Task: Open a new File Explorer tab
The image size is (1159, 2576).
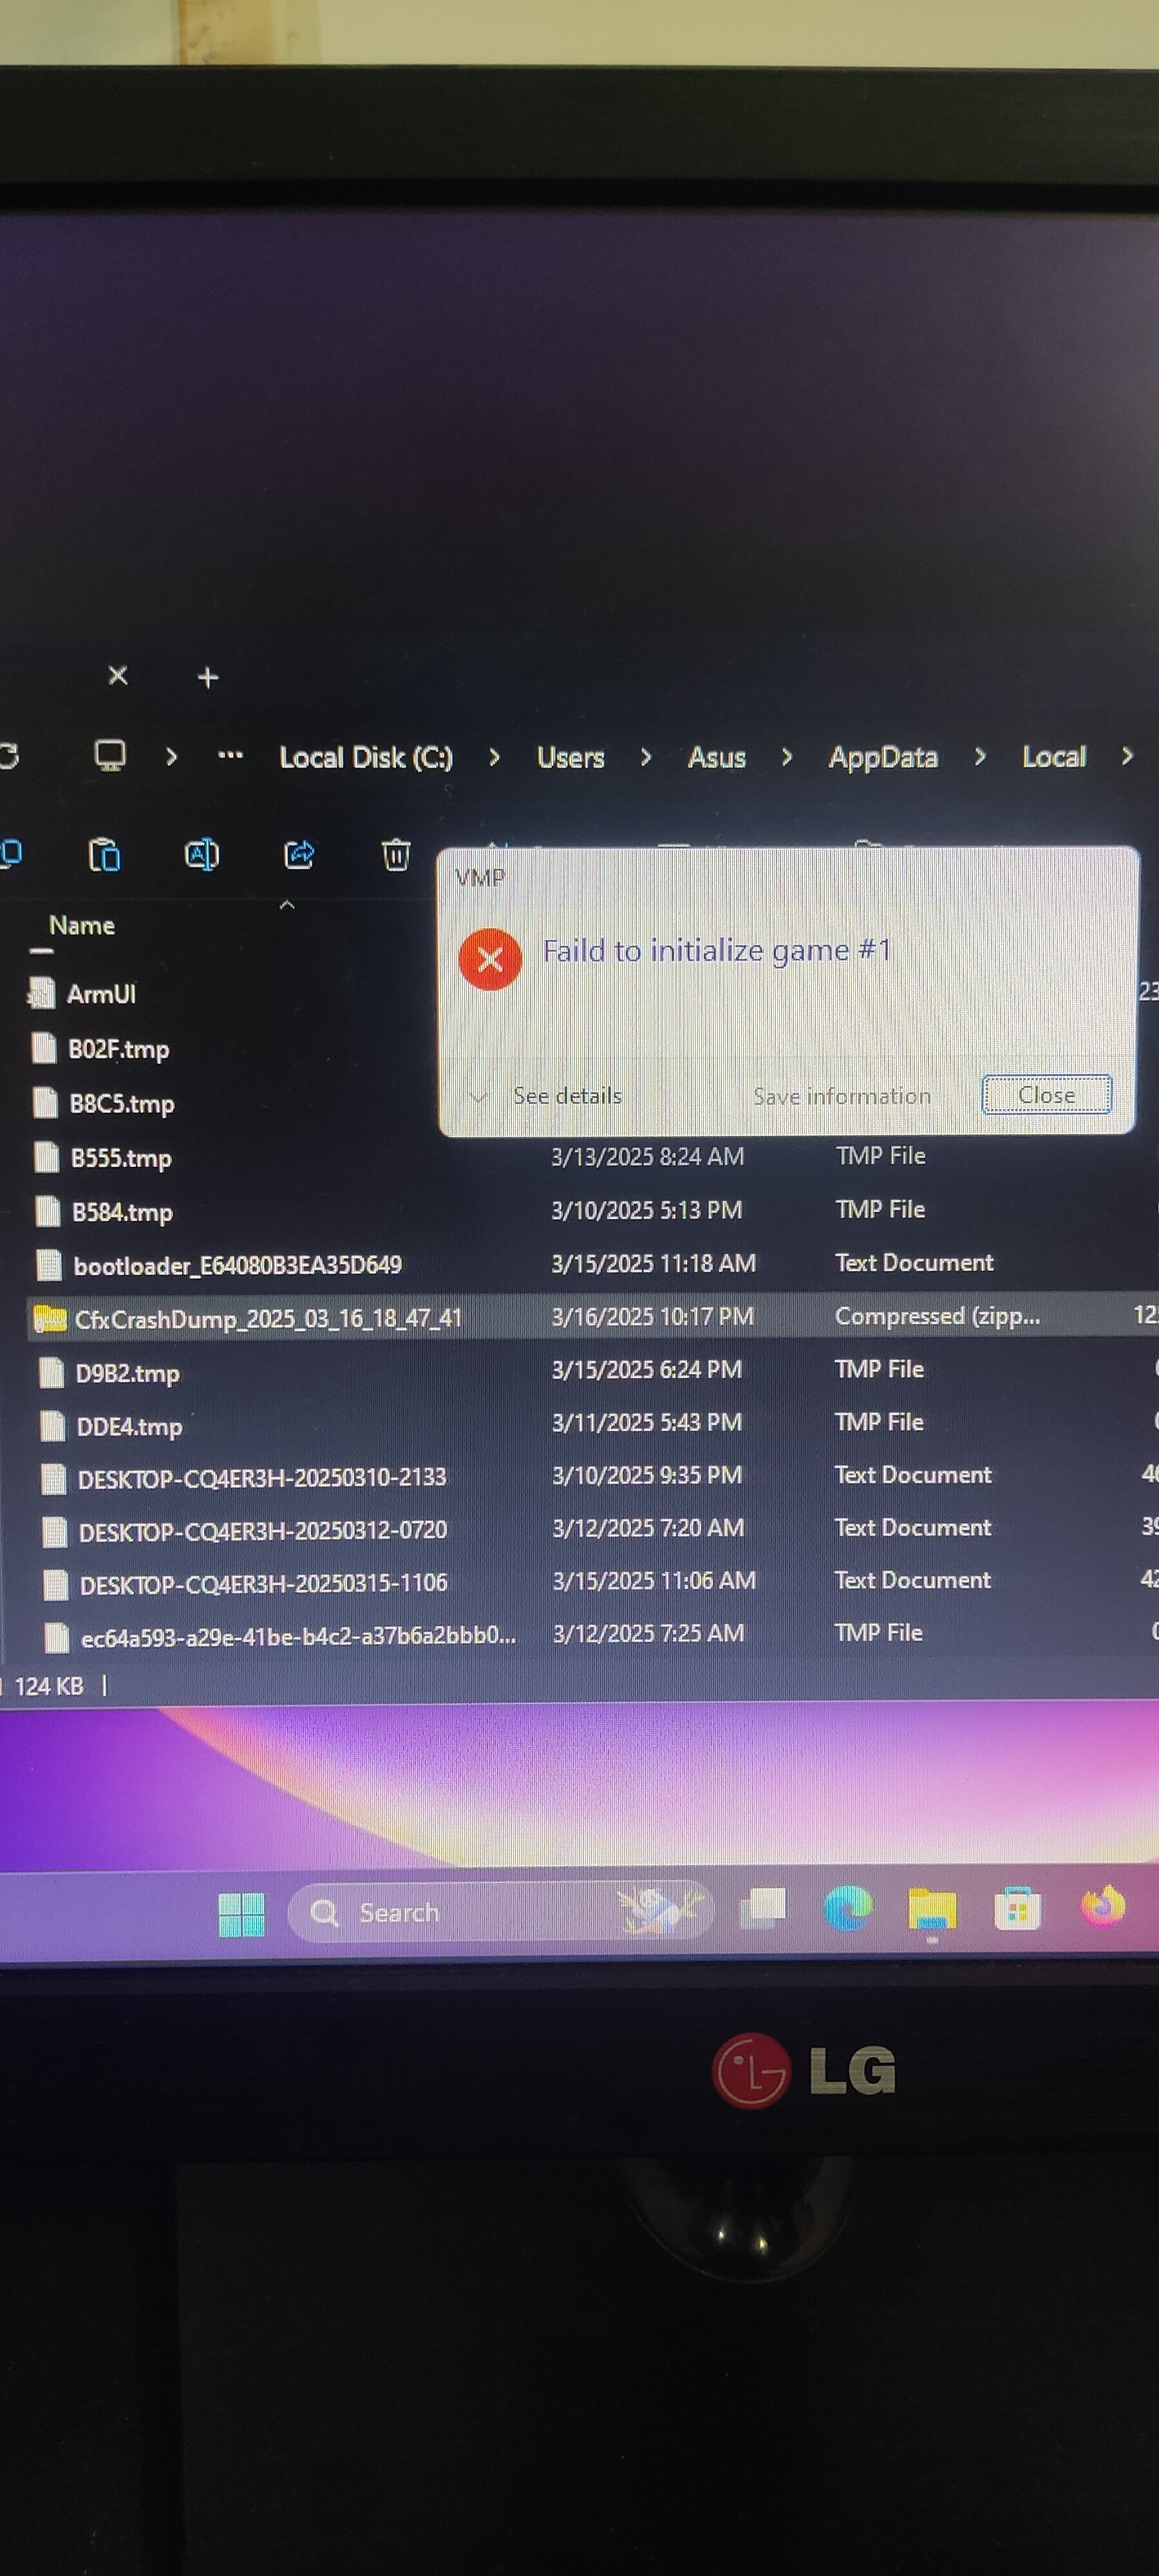Action: pos(208,678)
